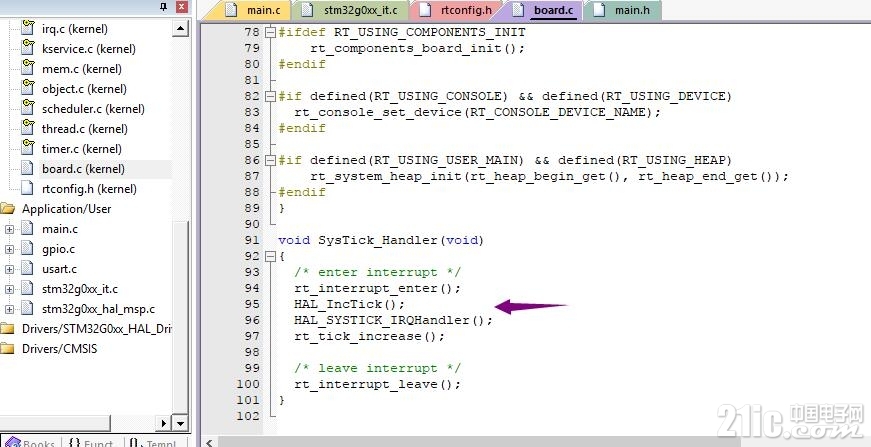
Task: Click the rt_components_board_init(); line
Action: (x=417, y=48)
